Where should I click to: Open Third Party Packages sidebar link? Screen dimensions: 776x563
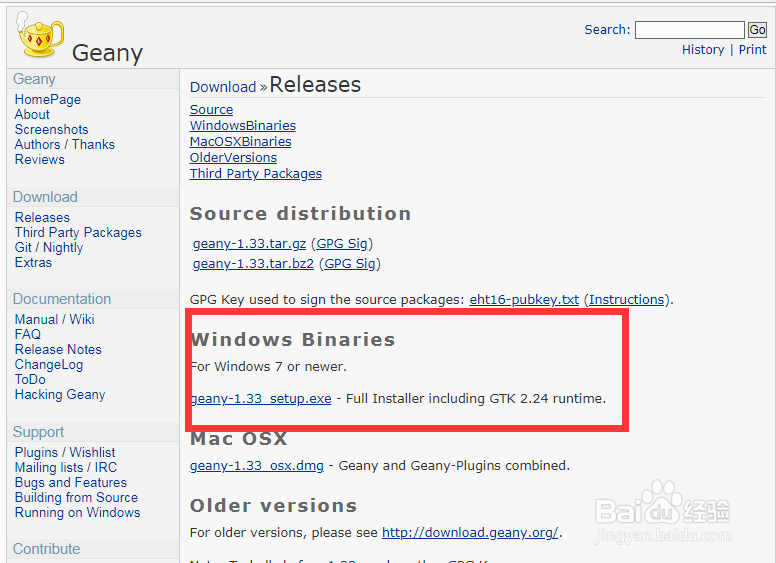point(78,233)
